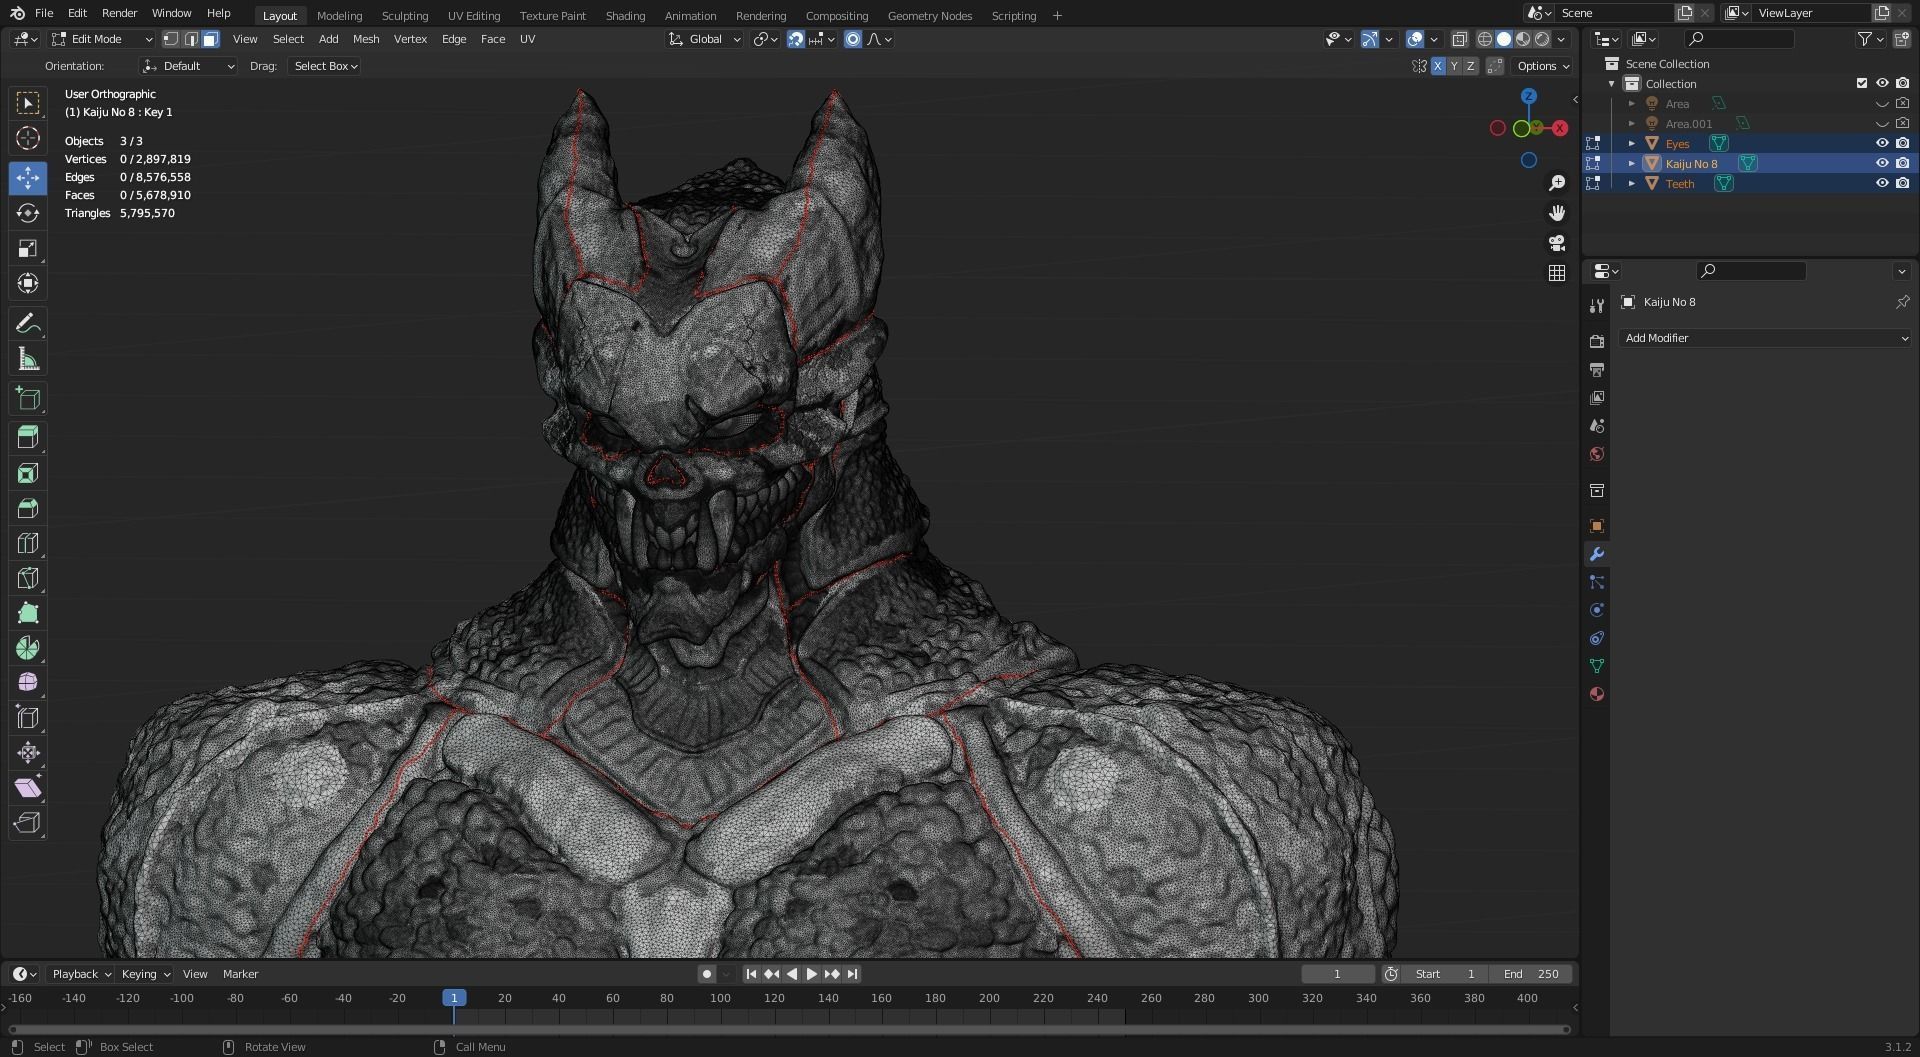Open the Edit Mode dropdown
1920x1057 pixels.
(x=102, y=39)
